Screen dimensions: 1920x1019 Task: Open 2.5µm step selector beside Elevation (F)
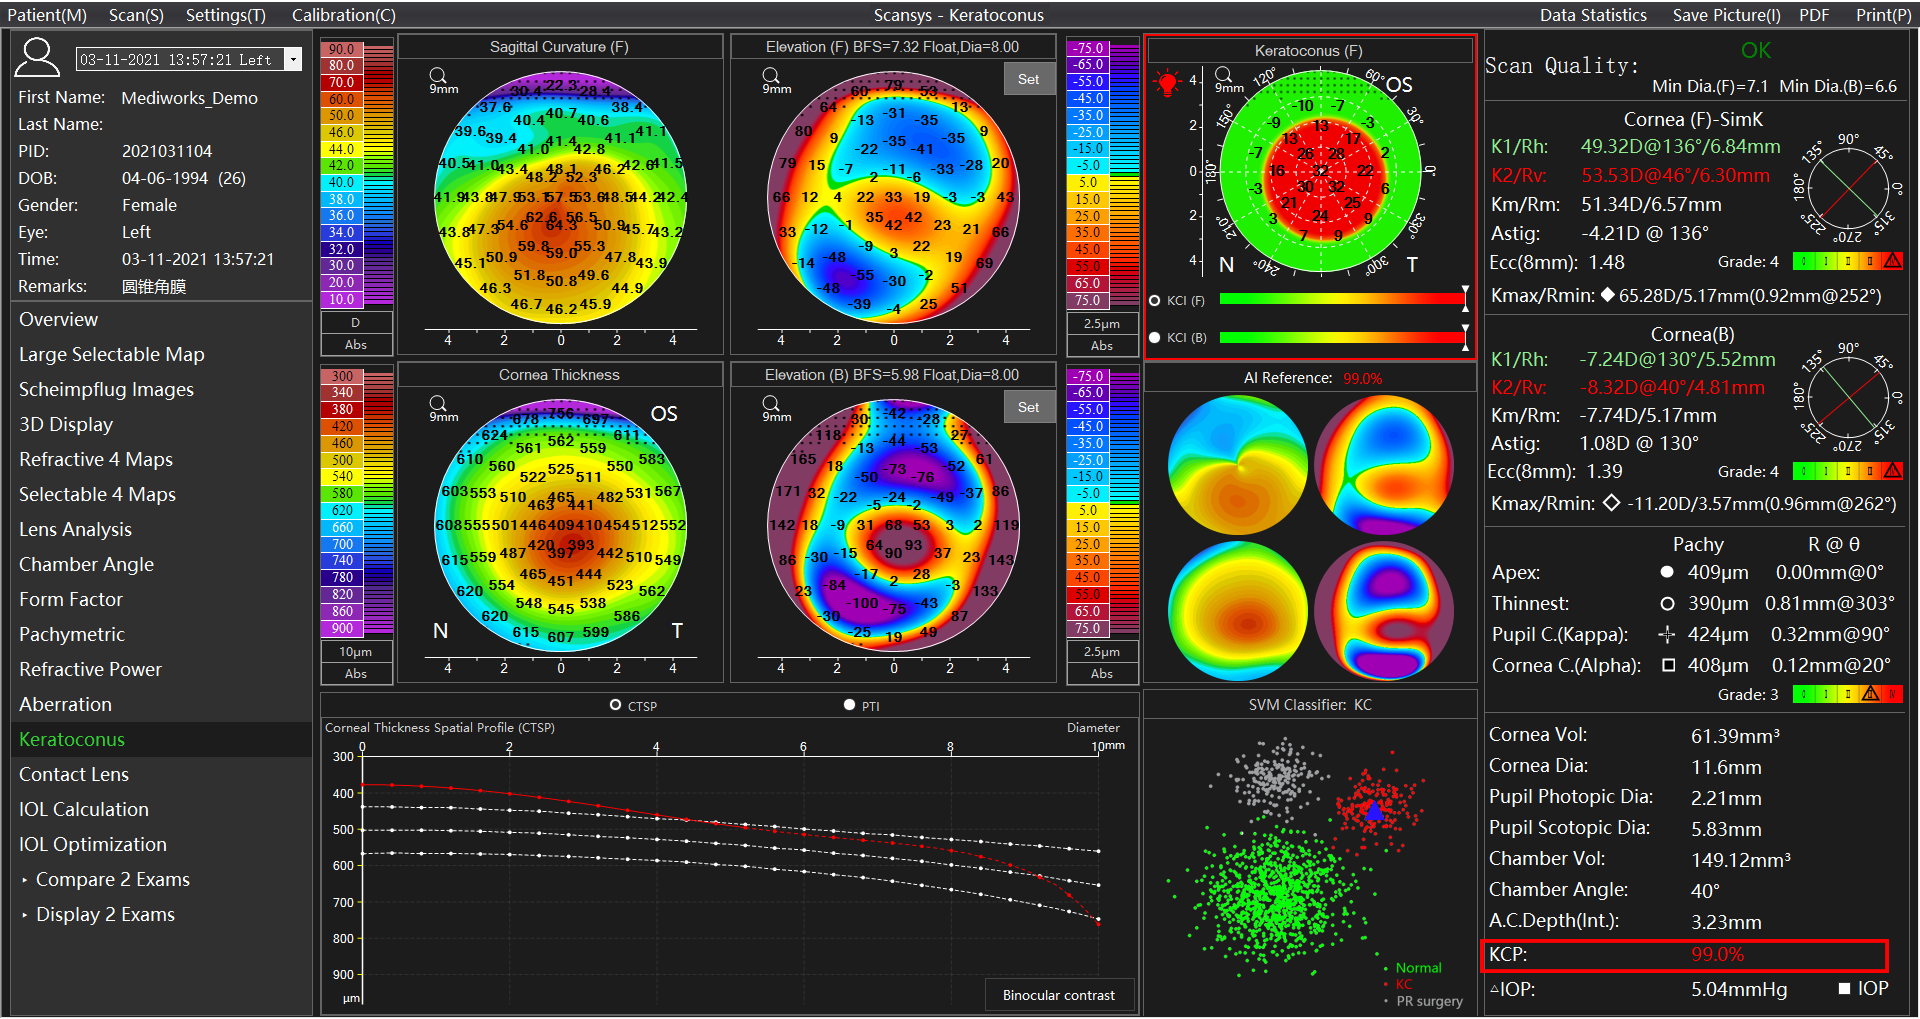click(x=1102, y=323)
